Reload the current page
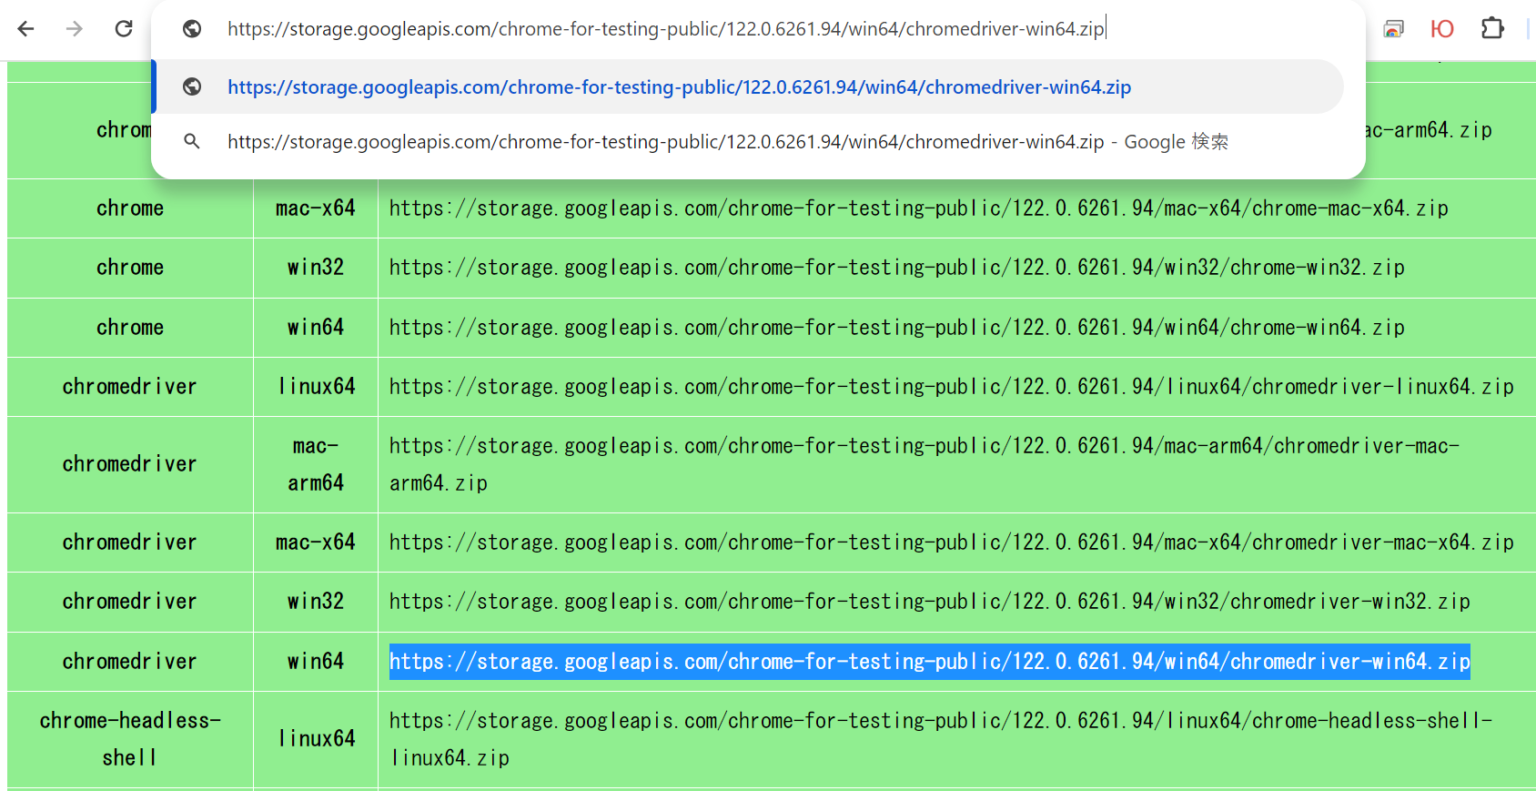The image size is (1536, 791). (124, 29)
